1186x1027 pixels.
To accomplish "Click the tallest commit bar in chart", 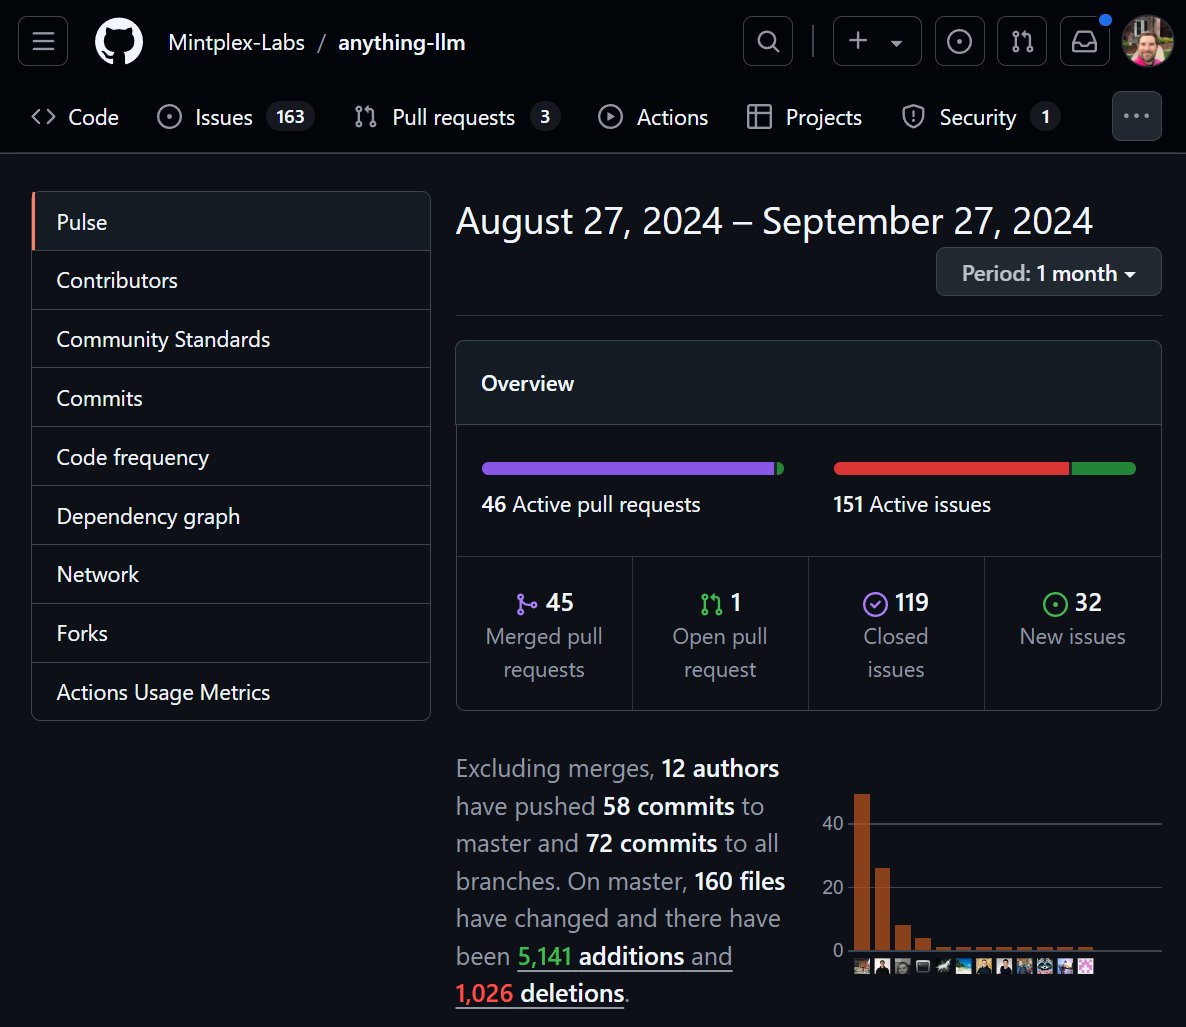I will pyautogui.click(x=862, y=872).
